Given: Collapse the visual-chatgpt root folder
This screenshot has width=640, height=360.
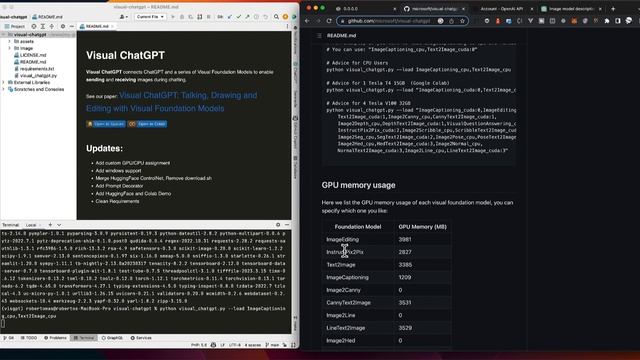Looking at the screenshot, I should point(4,35).
